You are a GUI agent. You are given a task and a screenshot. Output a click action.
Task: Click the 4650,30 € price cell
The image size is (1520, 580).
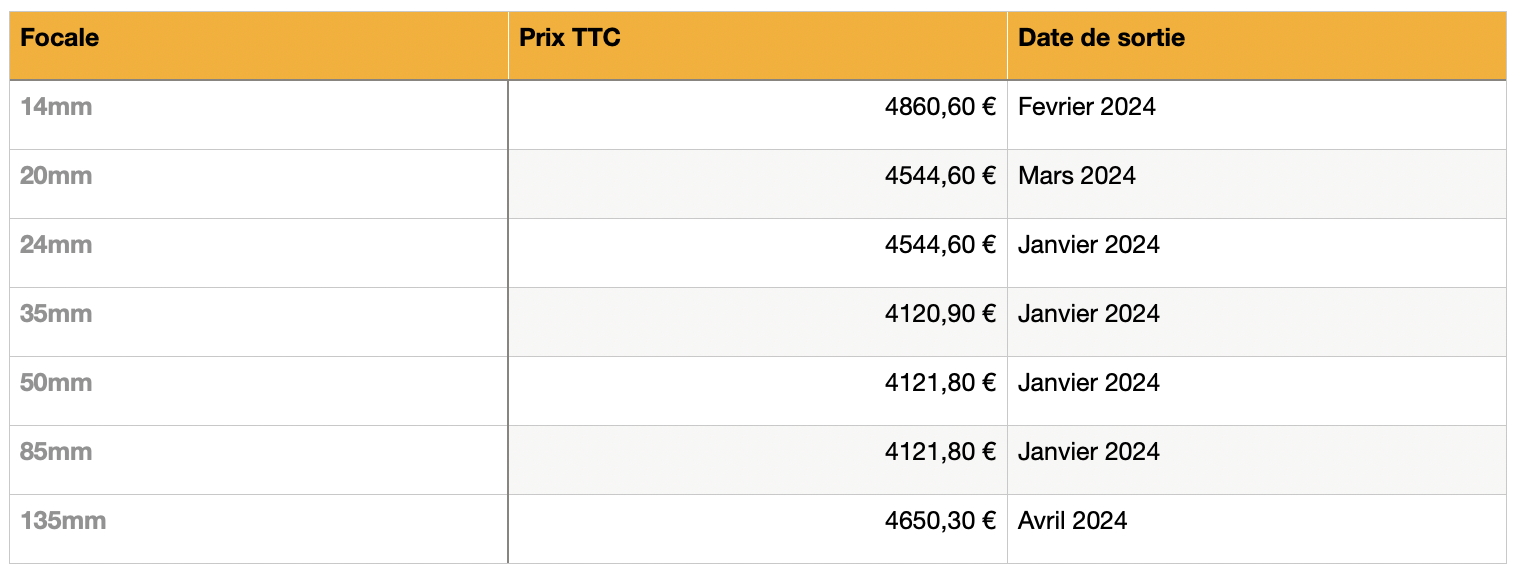pyautogui.click(x=940, y=521)
